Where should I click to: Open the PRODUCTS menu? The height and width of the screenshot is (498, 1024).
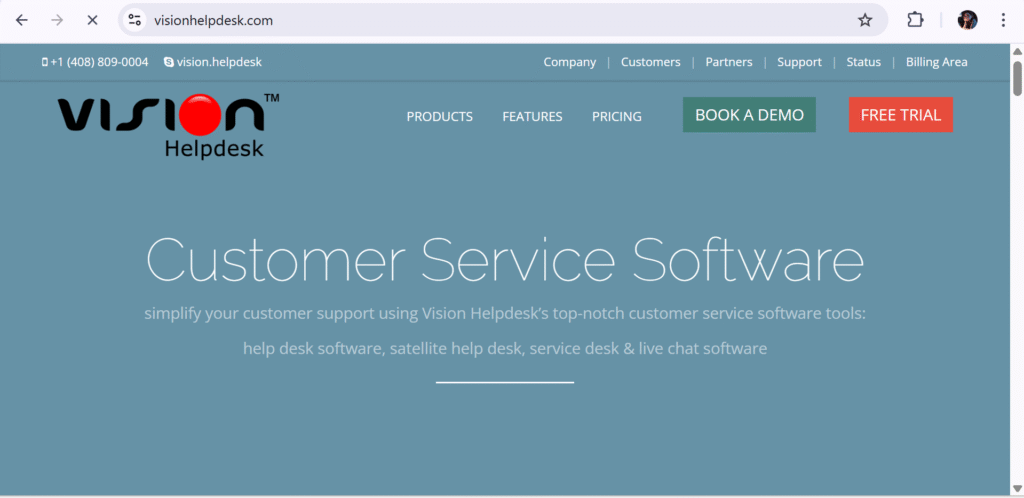coord(440,116)
